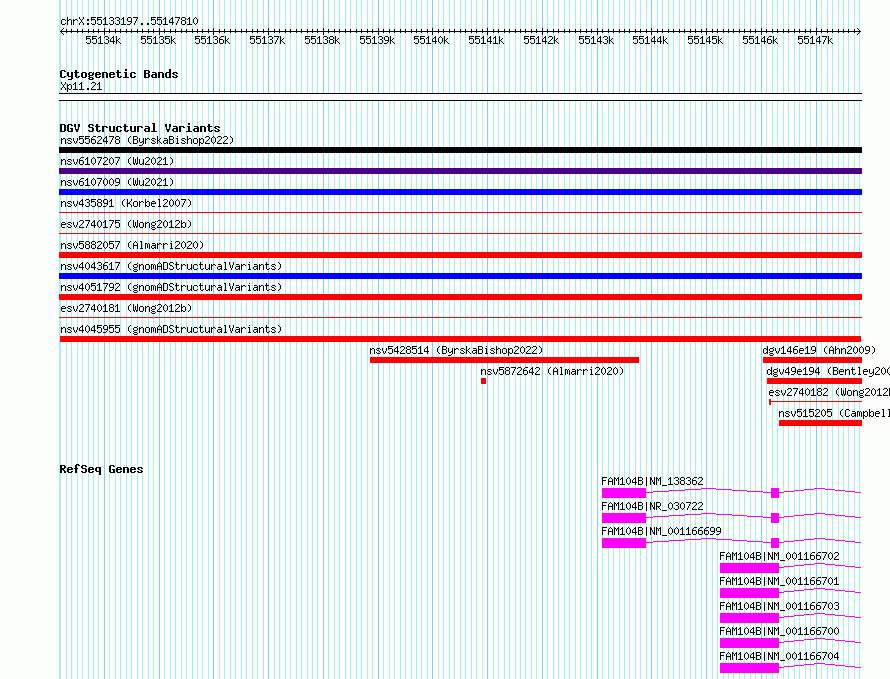Click the RefSeq Genes track title
Screen dimensions: 890x679
click(x=101, y=469)
